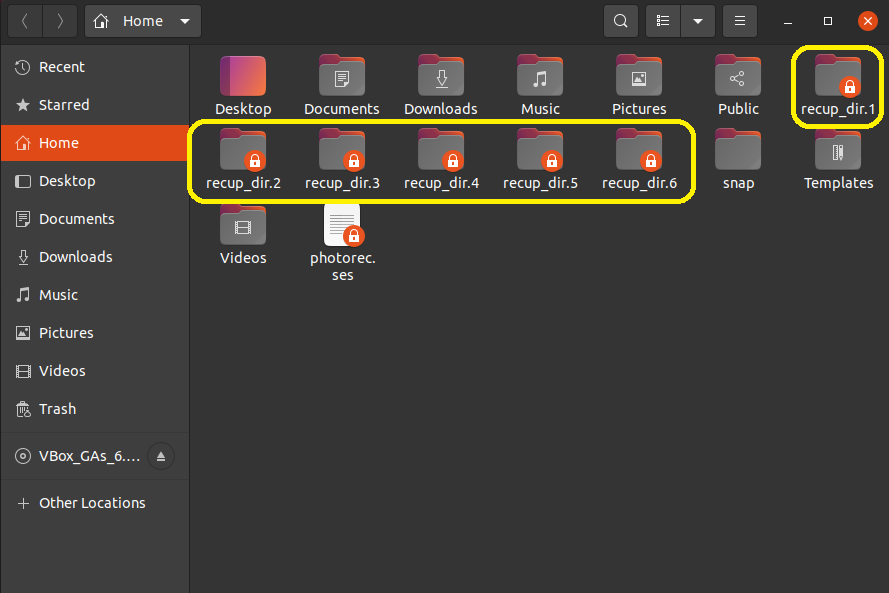The height and width of the screenshot is (593, 889).
Task: Open Trash in the sidebar
Action: (95, 409)
